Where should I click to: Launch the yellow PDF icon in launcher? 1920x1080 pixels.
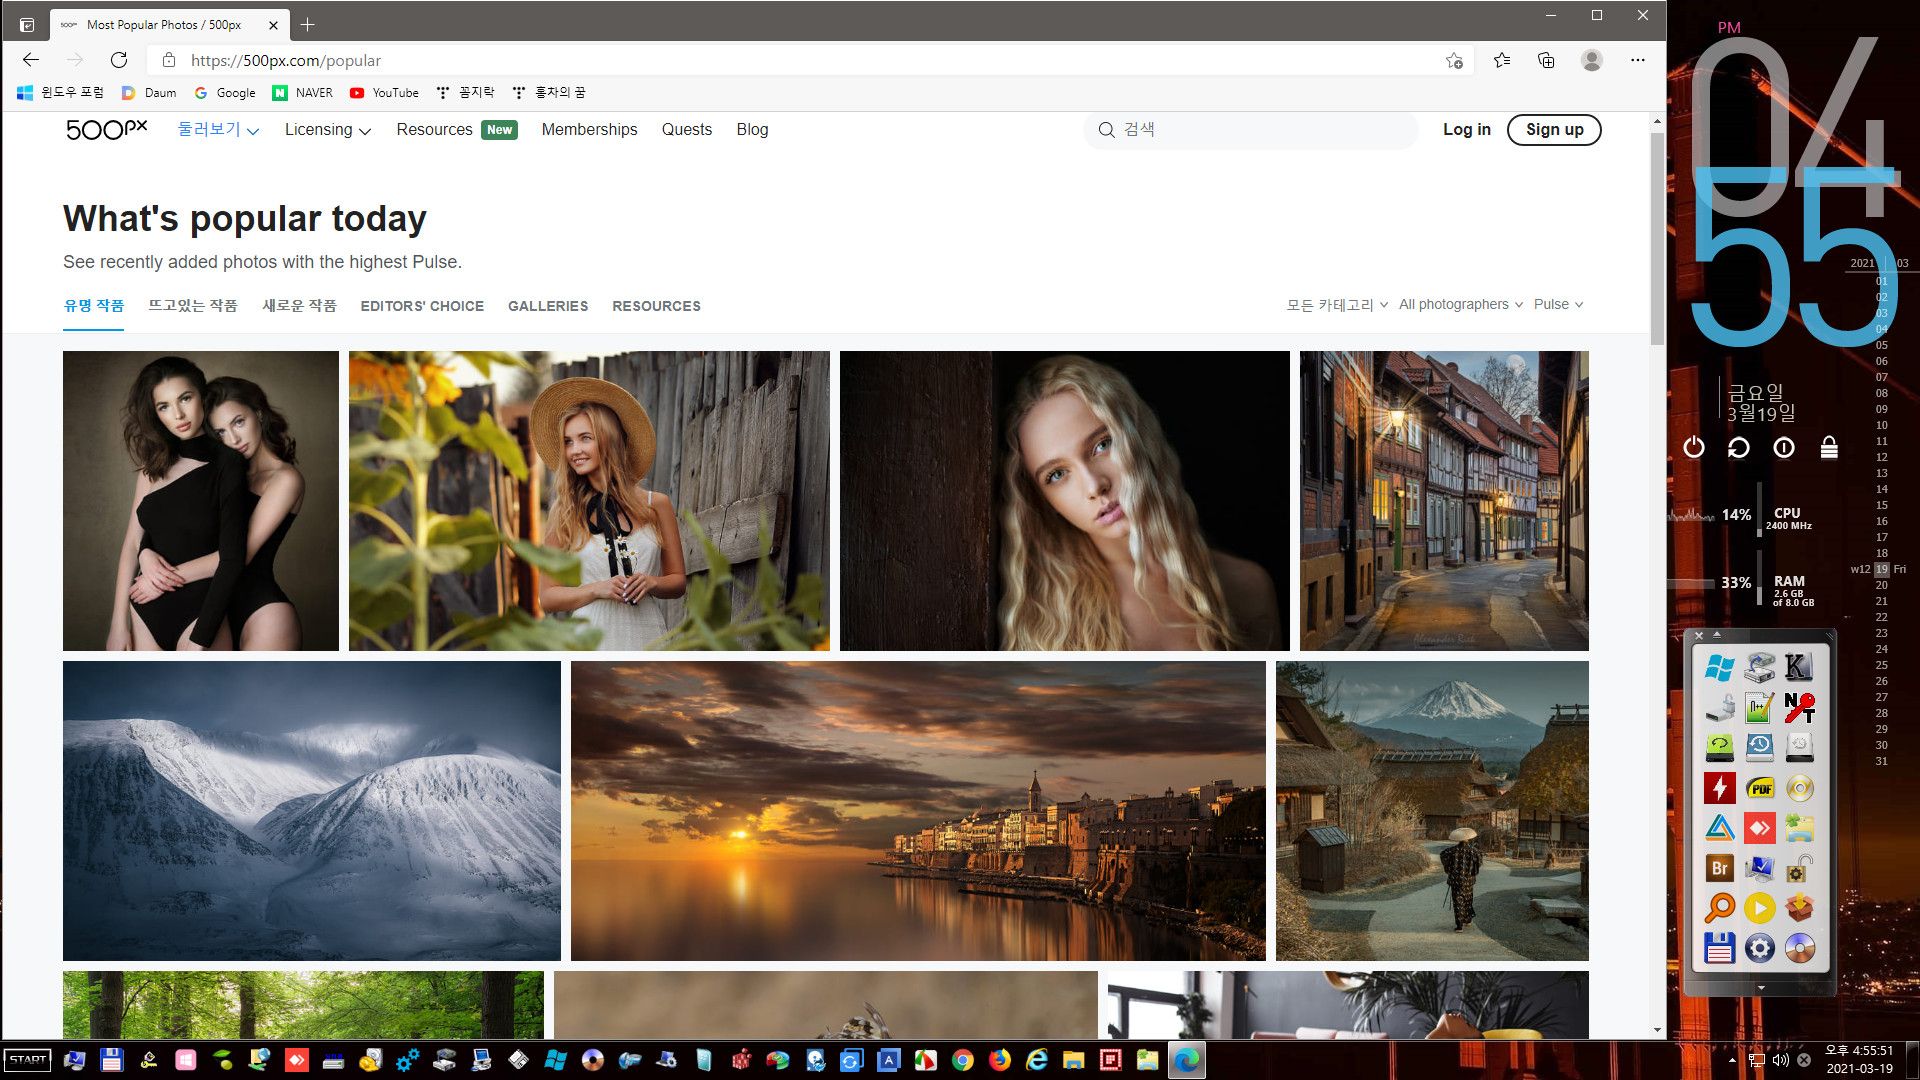click(x=1759, y=788)
